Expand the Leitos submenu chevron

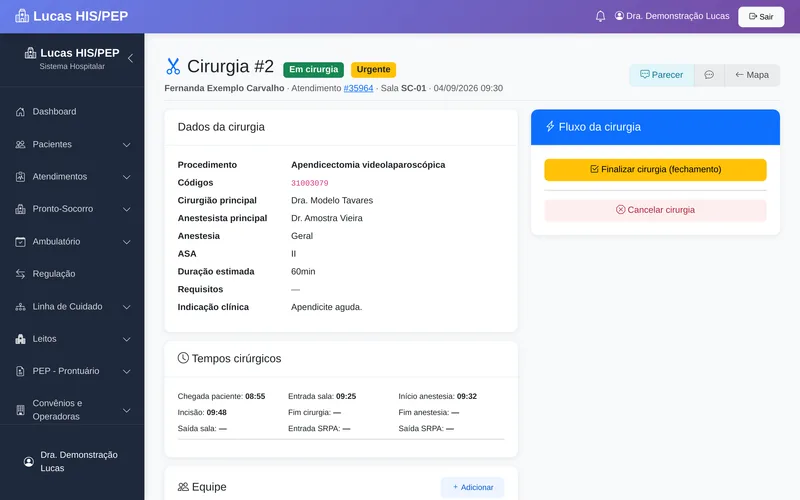point(127,339)
